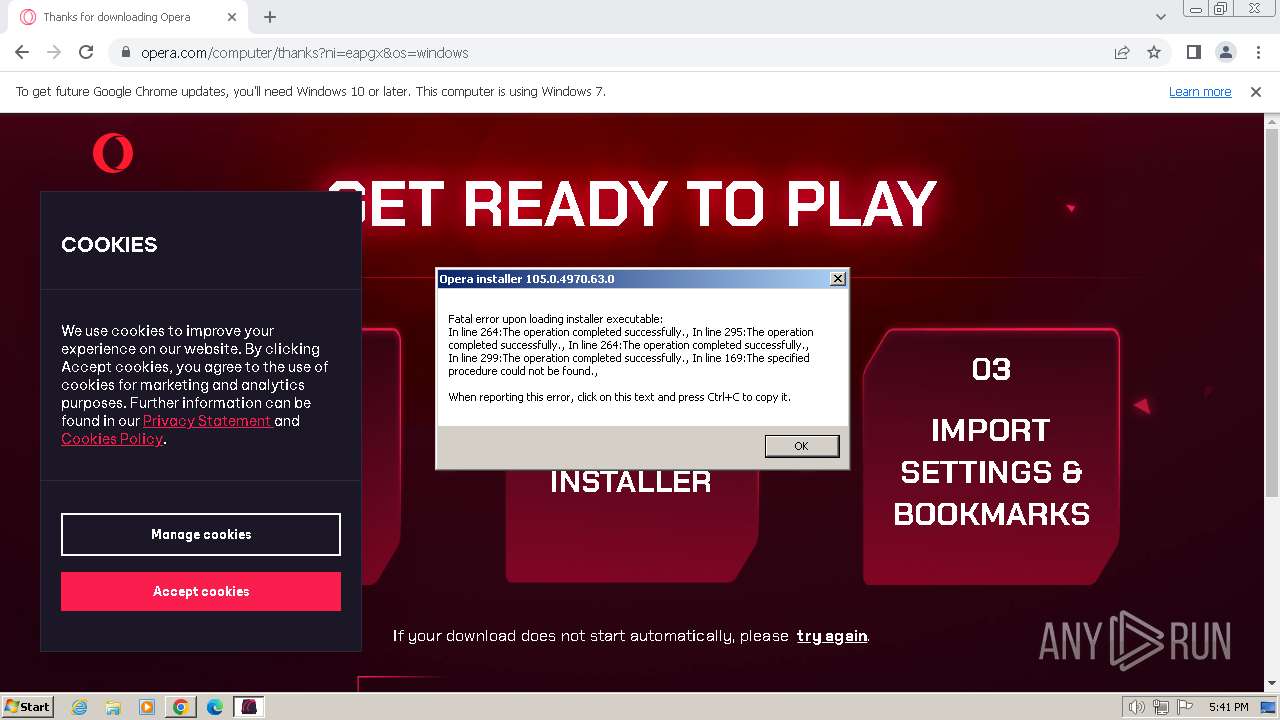Open Microsoft Edge from the taskbar
Image resolution: width=1280 pixels, height=720 pixels.
[x=215, y=707]
